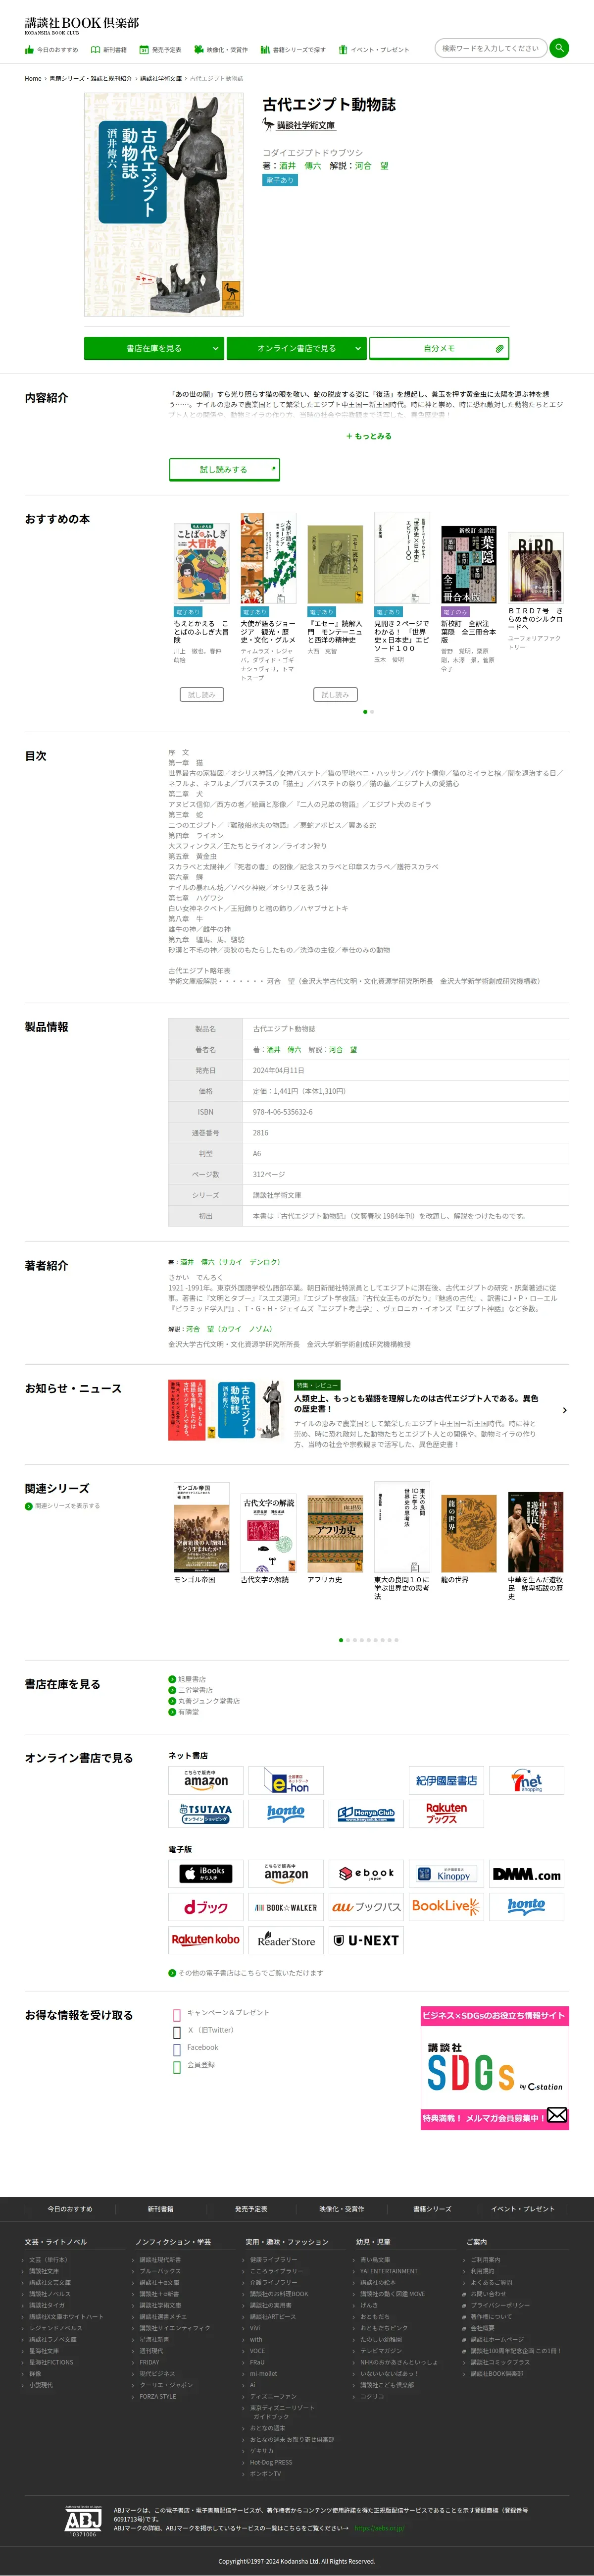Open the 新刊書籍 nav item
The image size is (594, 2576).
point(109,49)
